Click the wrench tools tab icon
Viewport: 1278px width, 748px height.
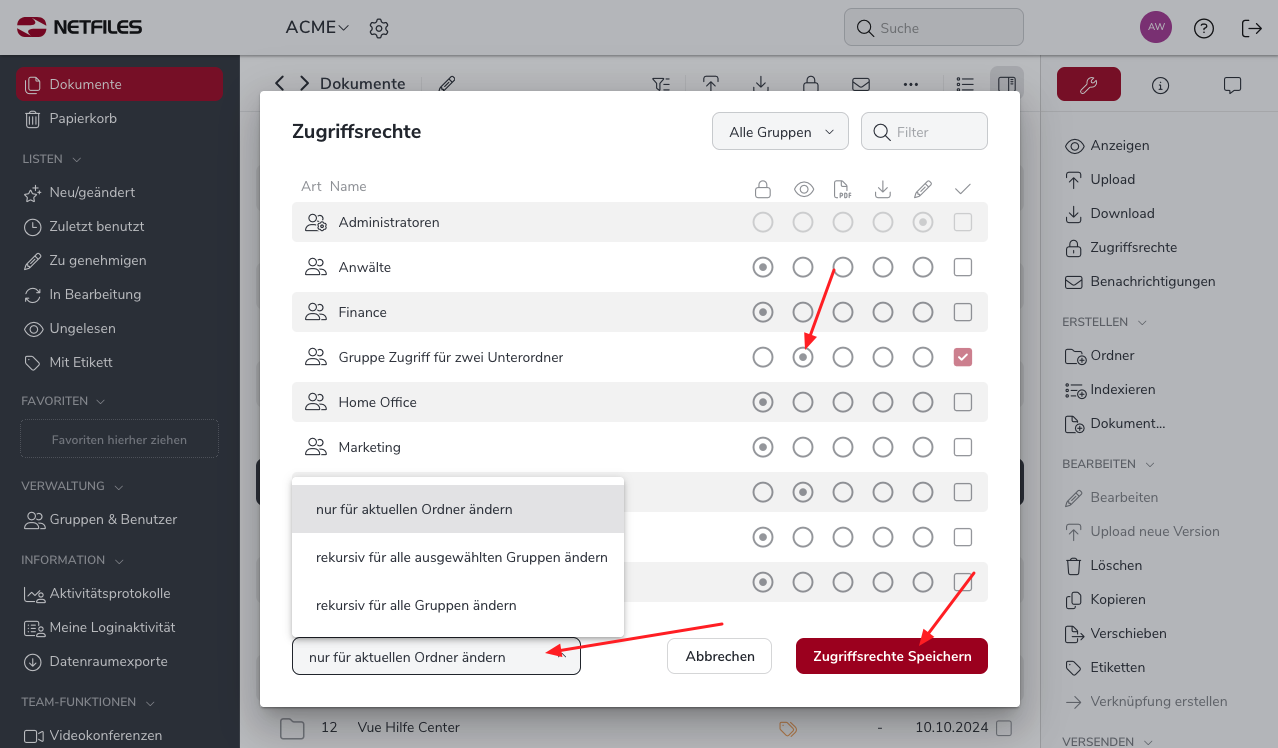[1089, 85]
